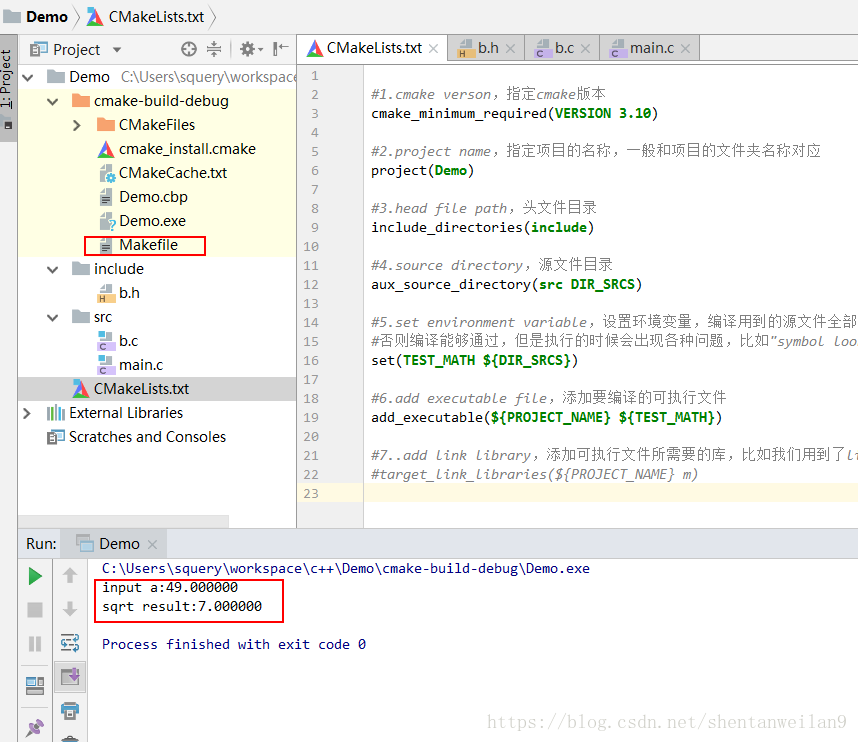
Task: Open the Demo.exe path link in console
Action: (x=346, y=569)
